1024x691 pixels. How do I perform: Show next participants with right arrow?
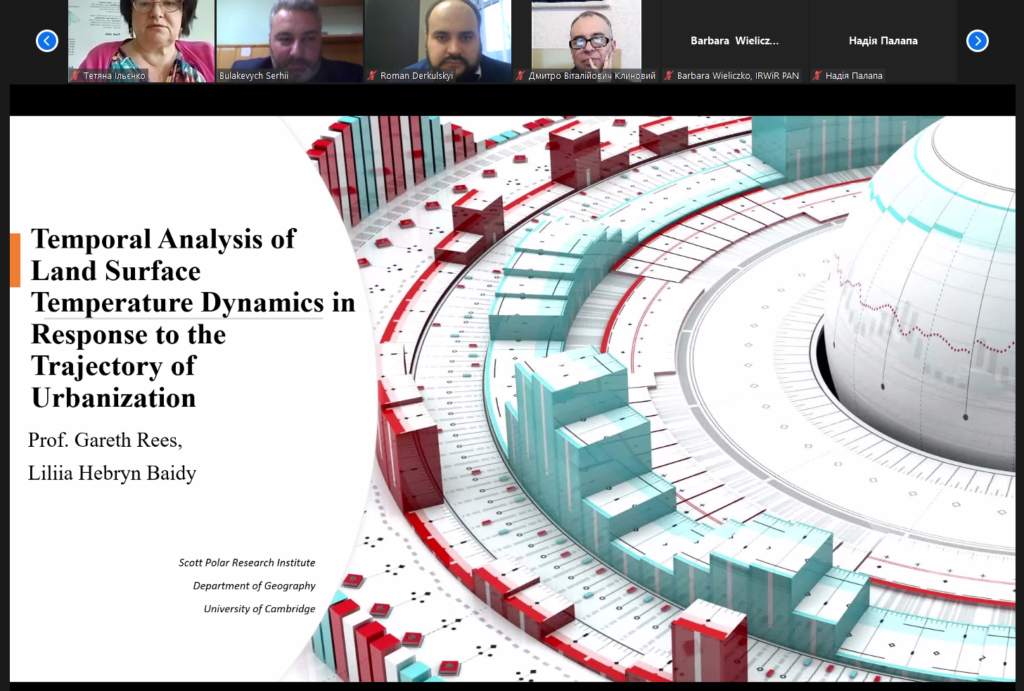[x=977, y=41]
